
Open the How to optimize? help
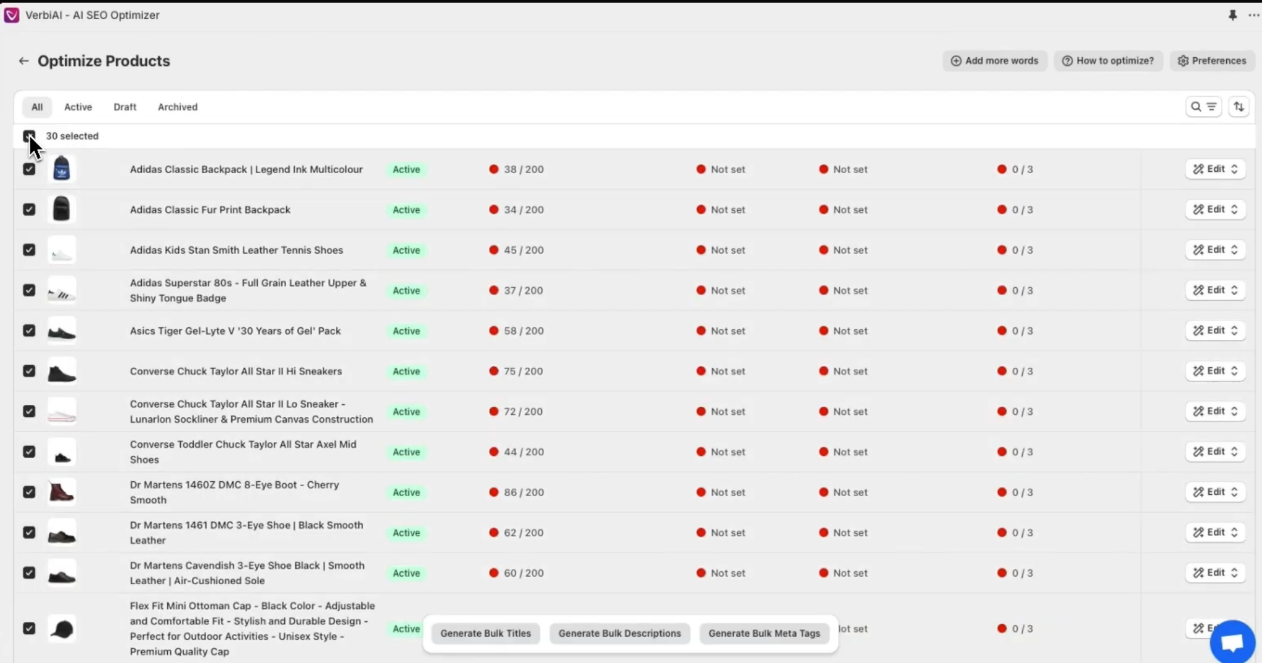click(1108, 61)
